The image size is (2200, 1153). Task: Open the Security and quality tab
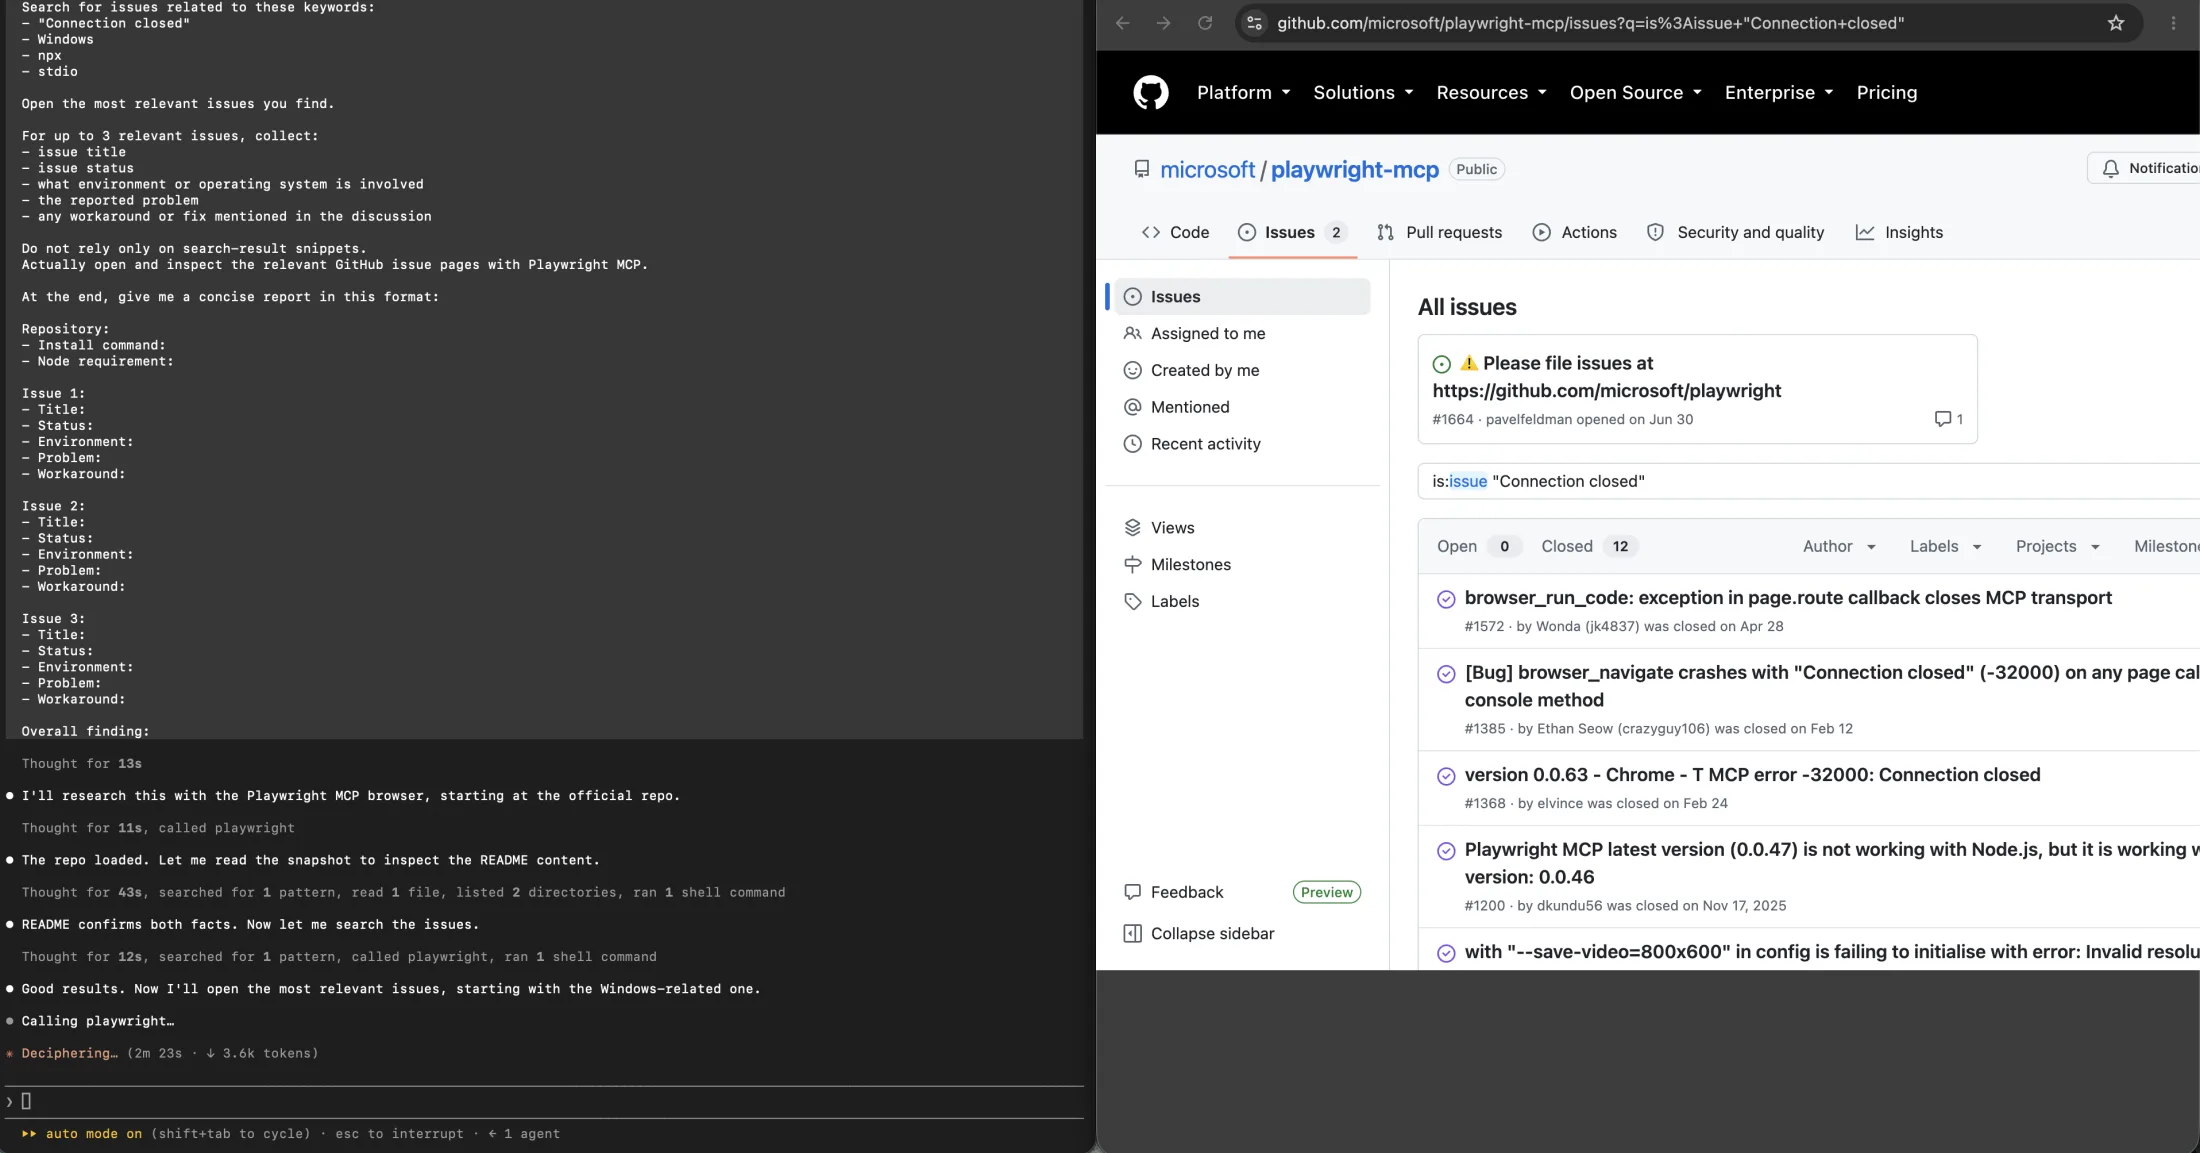click(x=1735, y=232)
